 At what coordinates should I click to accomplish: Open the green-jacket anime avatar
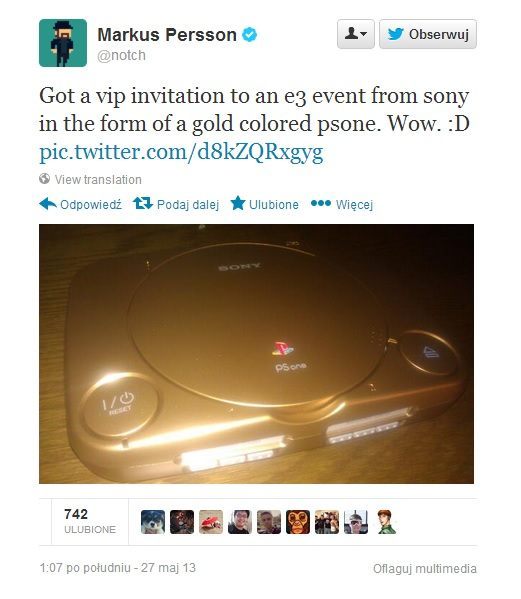click(385, 522)
